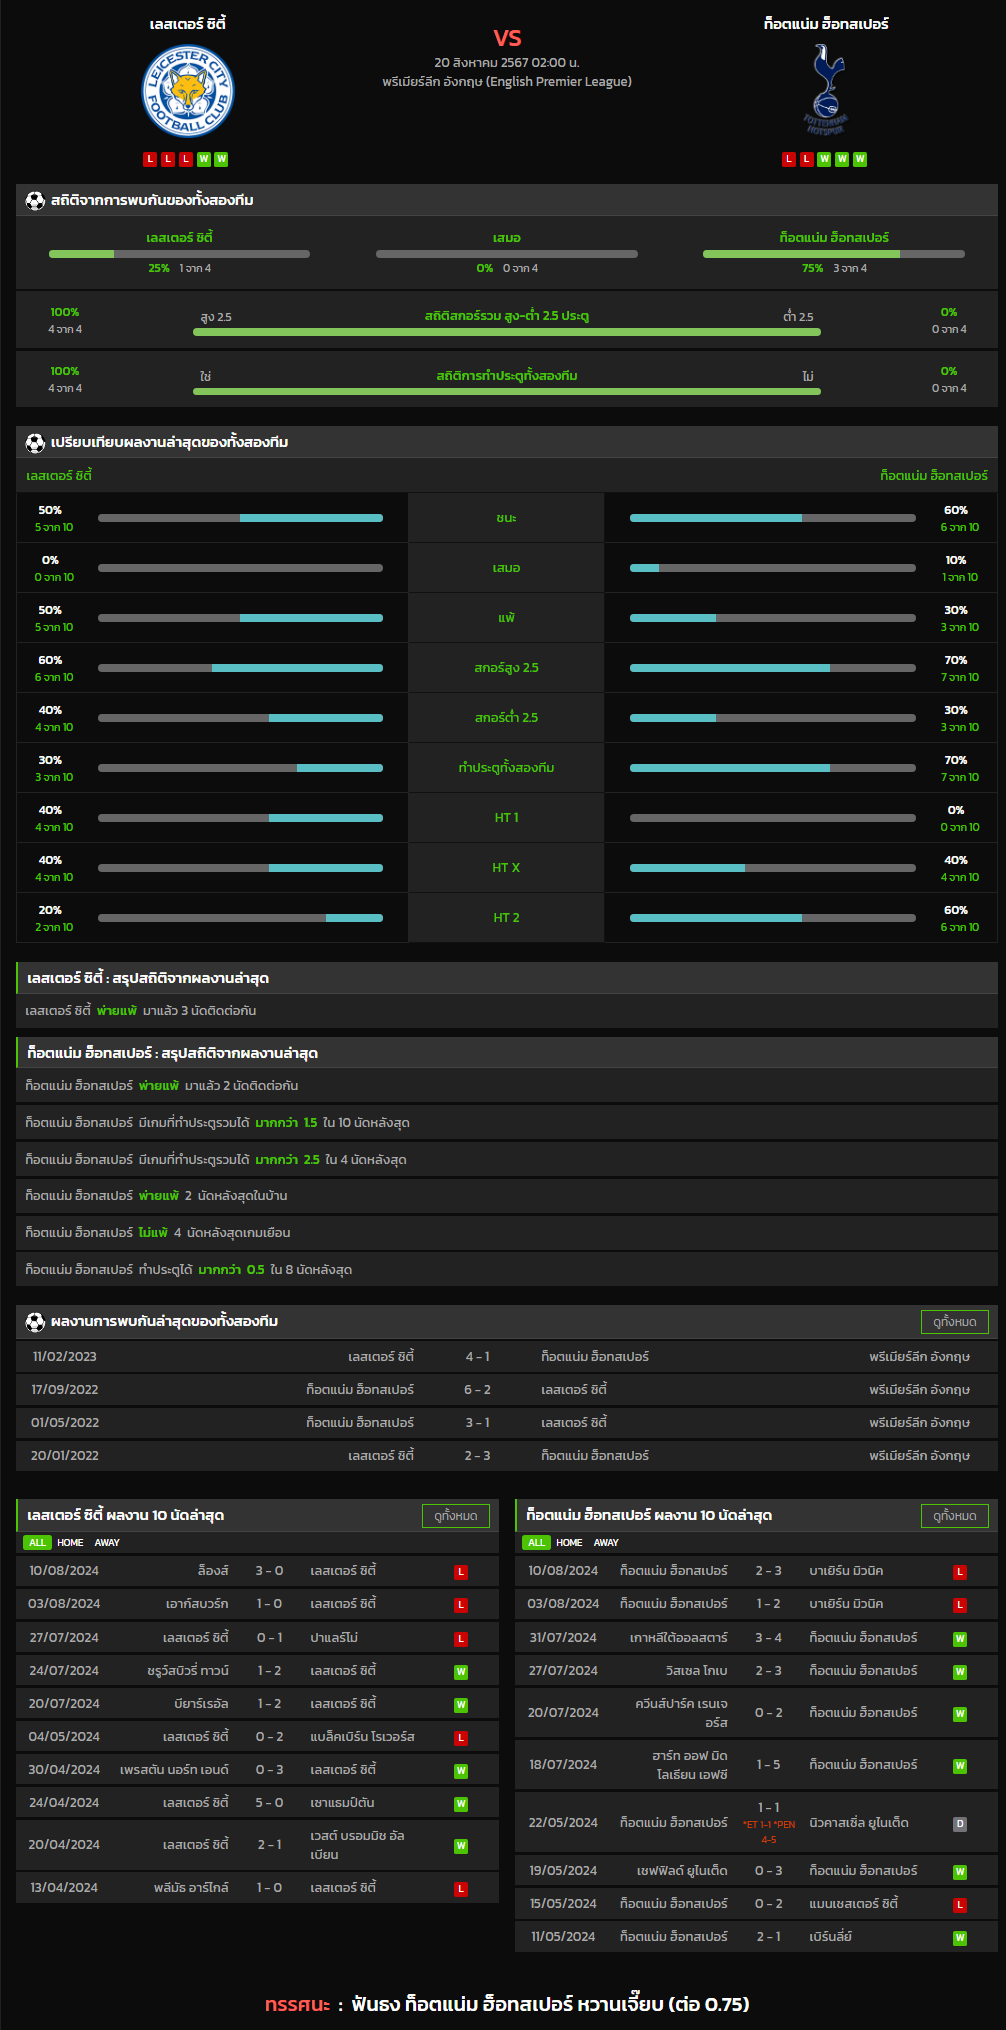Switch to AWAY tab in Tottenham's last-10 panel

tap(606, 1543)
